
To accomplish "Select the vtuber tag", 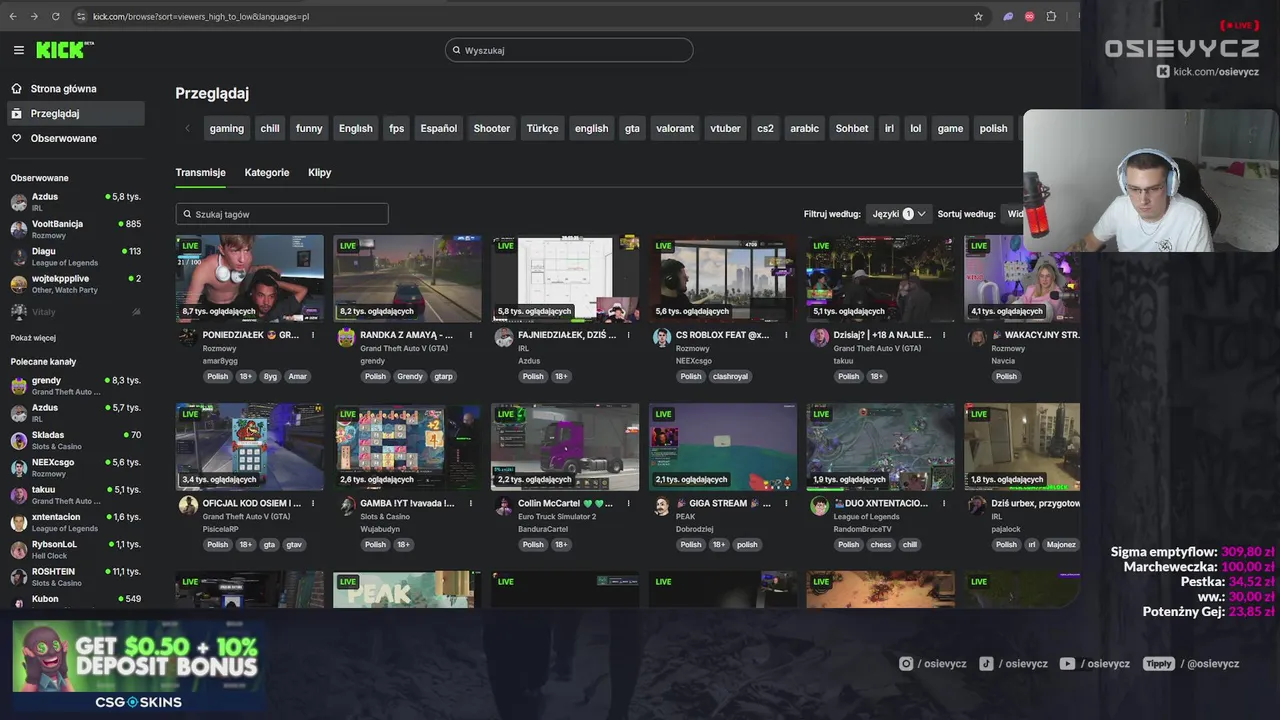I will pyautogui.click(x=725, y=128).
